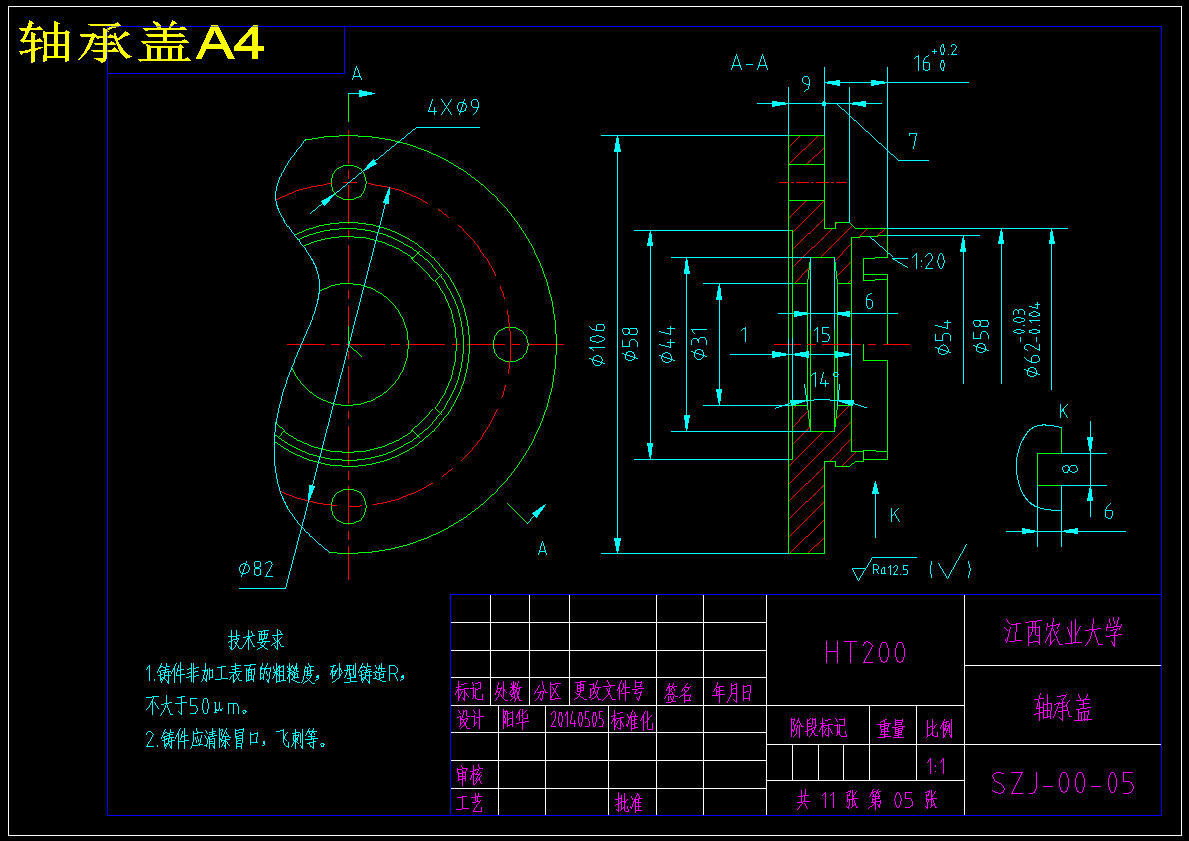Pick the φ31 dimension text
Image resolution: width=1189 pixels, height=841 pixels.
tap(699, 344)
